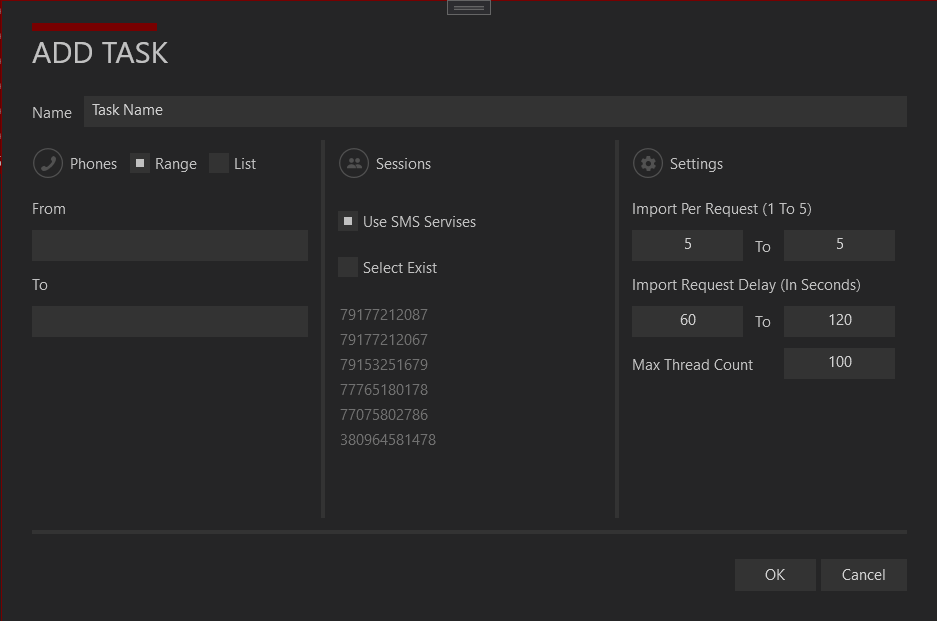Click the drag handle at top of dialog

point(468,7)
